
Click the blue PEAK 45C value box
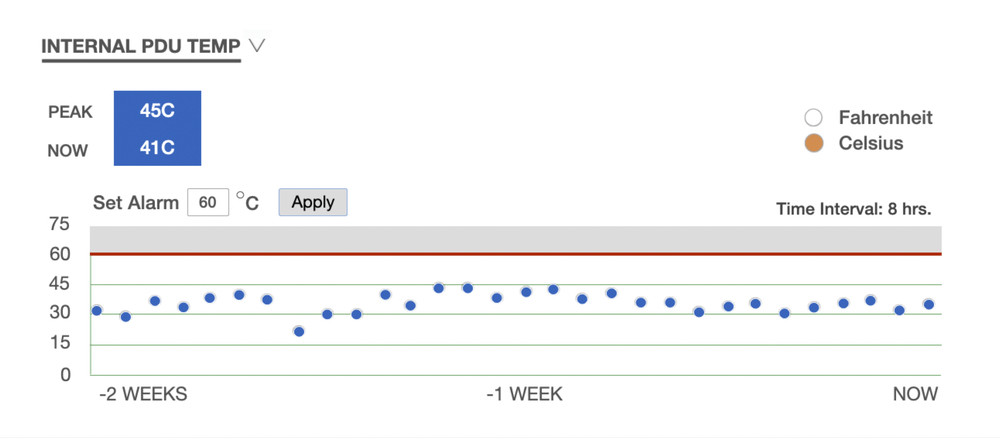(157, 111)
